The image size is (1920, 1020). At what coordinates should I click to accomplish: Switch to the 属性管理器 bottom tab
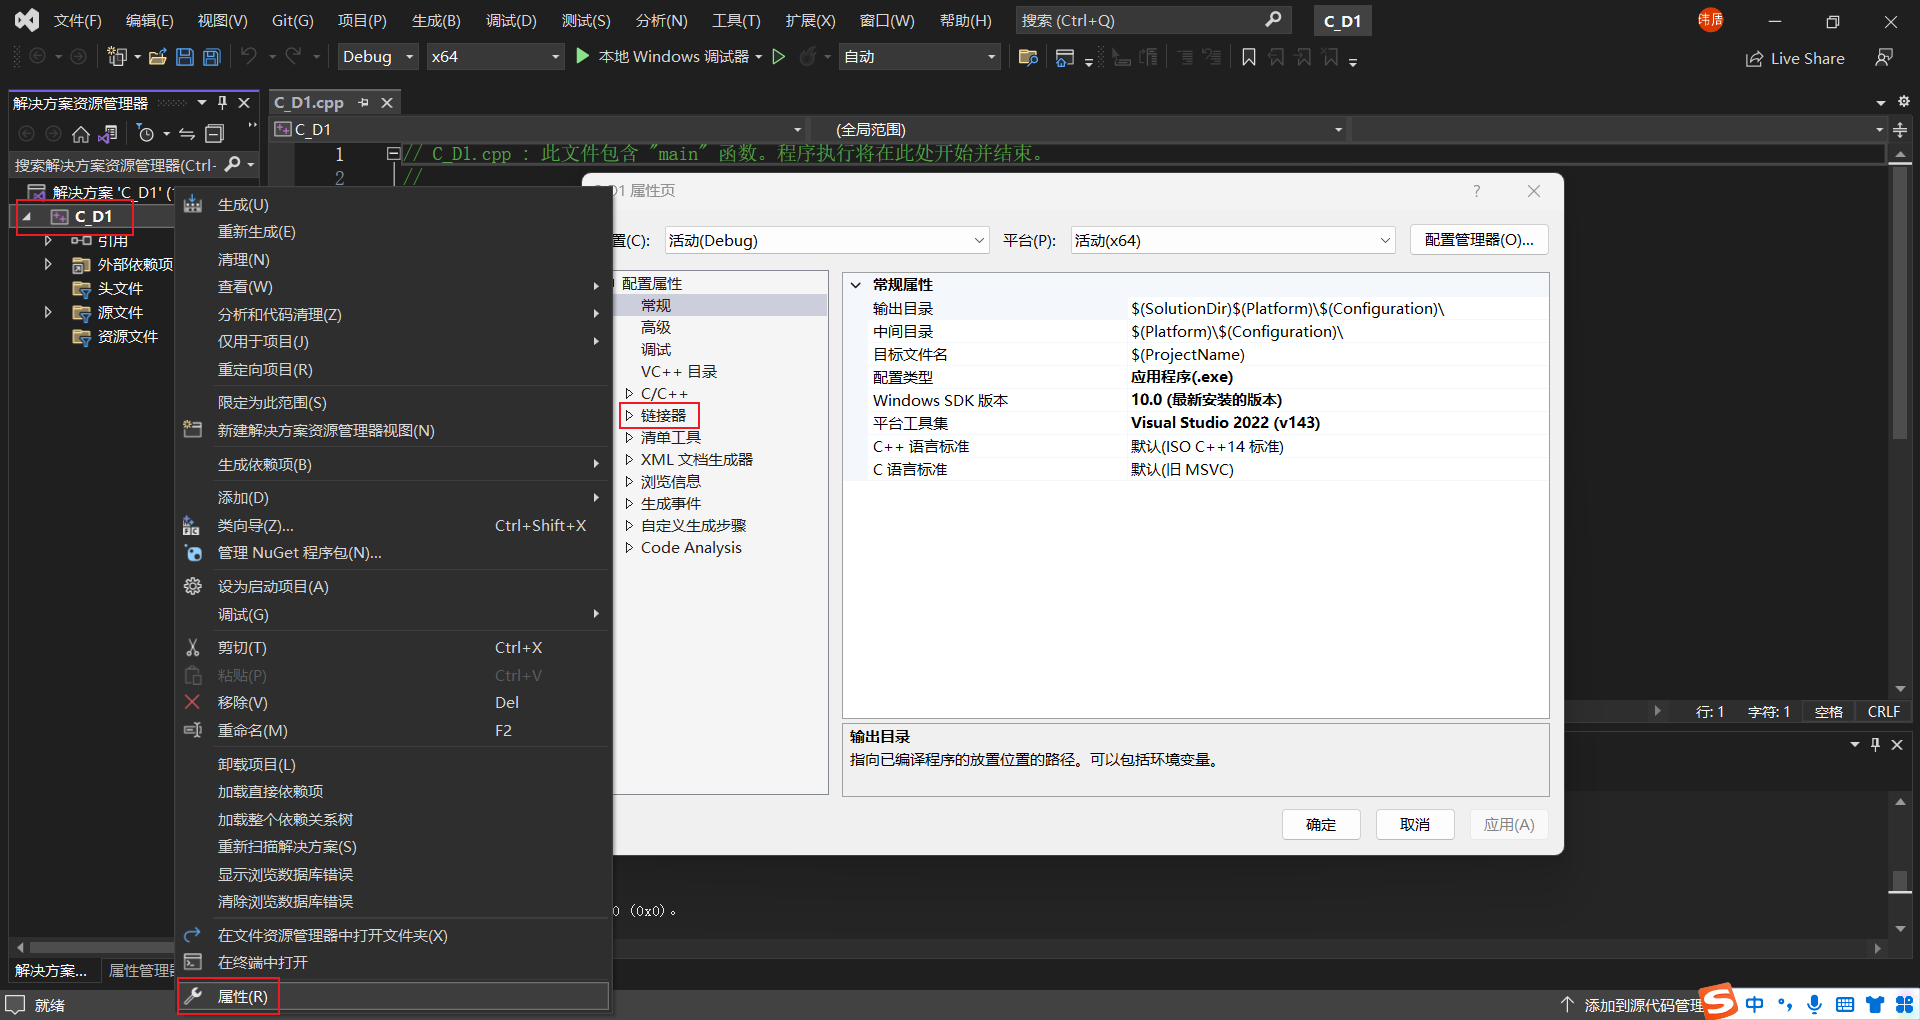(x=141, y=970)
